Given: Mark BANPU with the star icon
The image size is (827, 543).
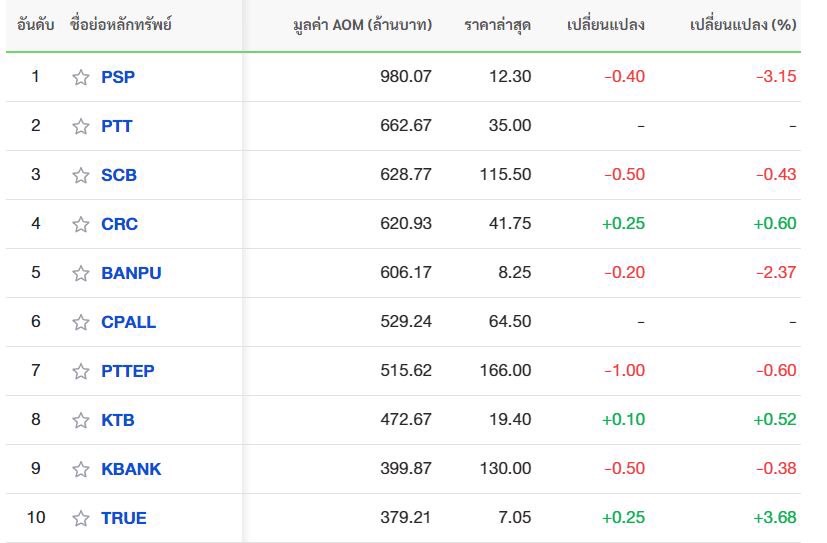Looking at the screenshot, I should (x=81, y=273).
